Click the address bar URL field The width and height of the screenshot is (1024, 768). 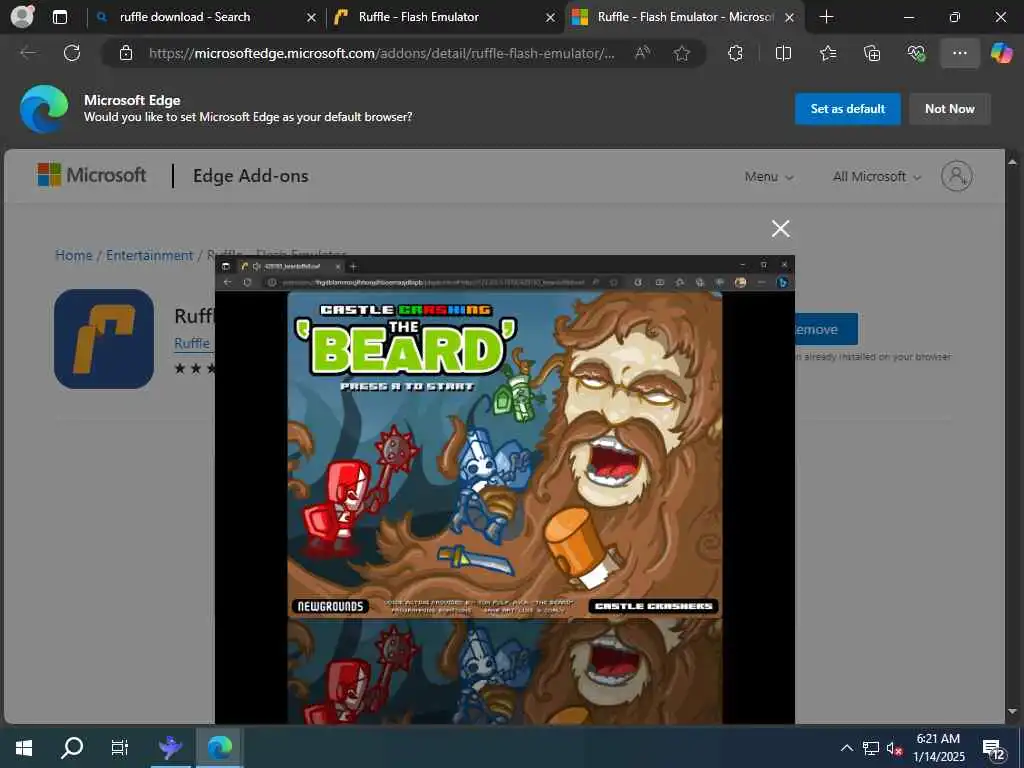tap(381, 54)
